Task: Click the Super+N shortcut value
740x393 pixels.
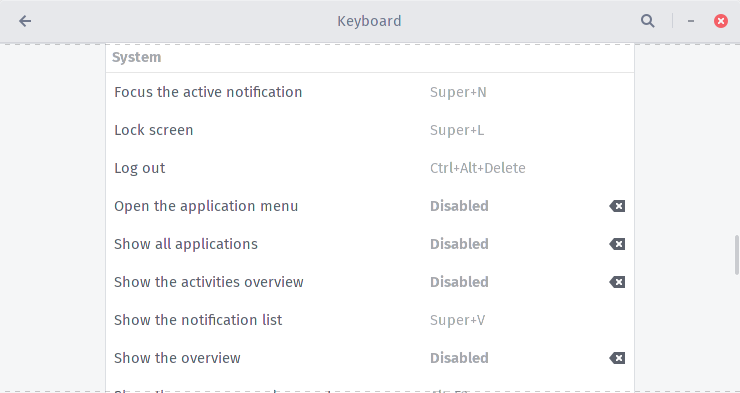Action: tap(458, 92)
